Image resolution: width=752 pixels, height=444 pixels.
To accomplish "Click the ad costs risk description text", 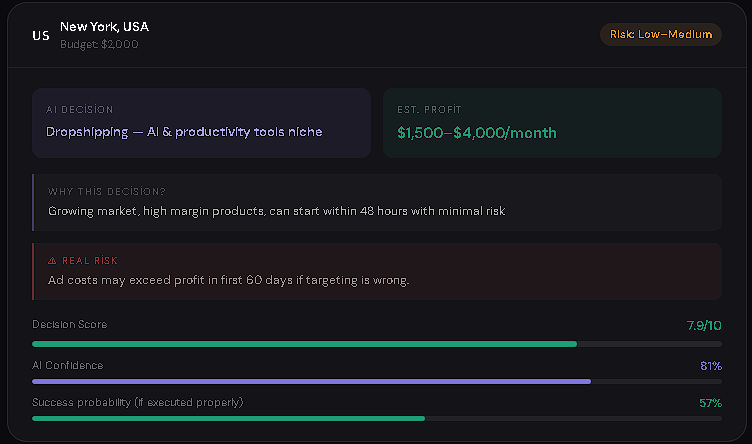I will coord(228,280).
